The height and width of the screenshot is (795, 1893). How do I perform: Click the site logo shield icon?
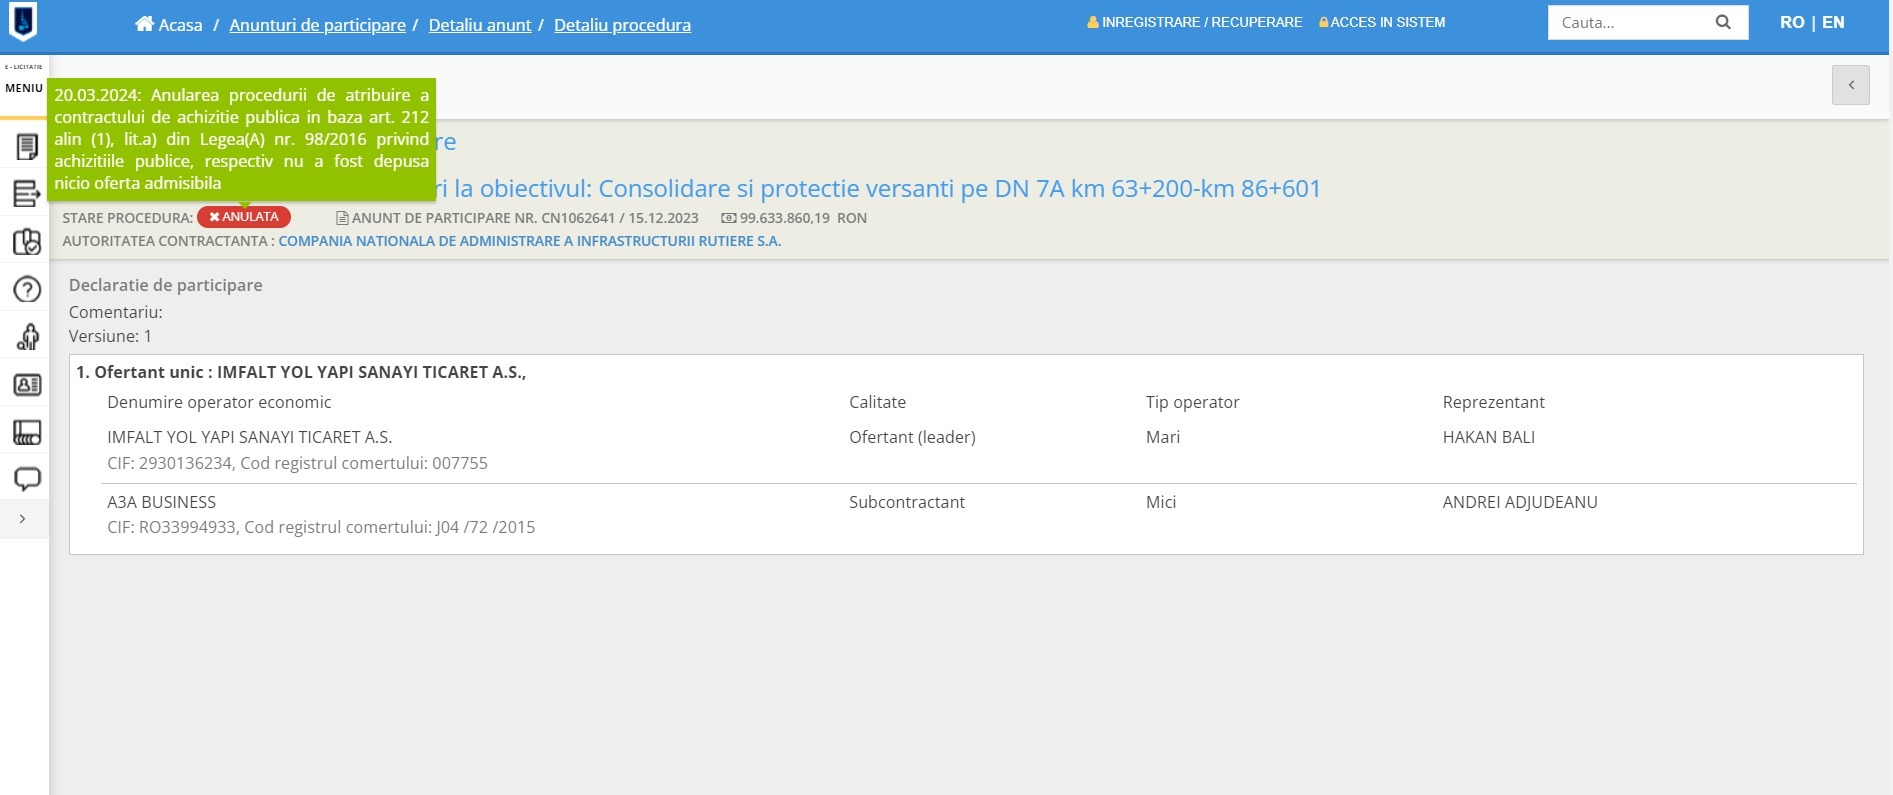pos(23,21)
